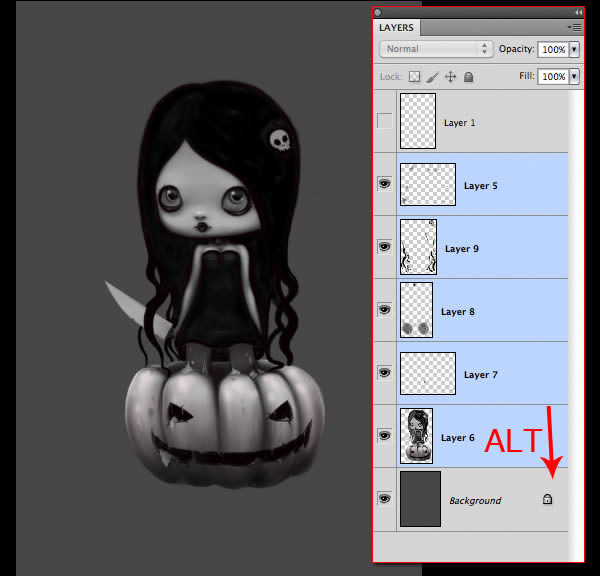Click the Background layer gray thumbnail
This screenshot has height=576, width=600.
420,499
